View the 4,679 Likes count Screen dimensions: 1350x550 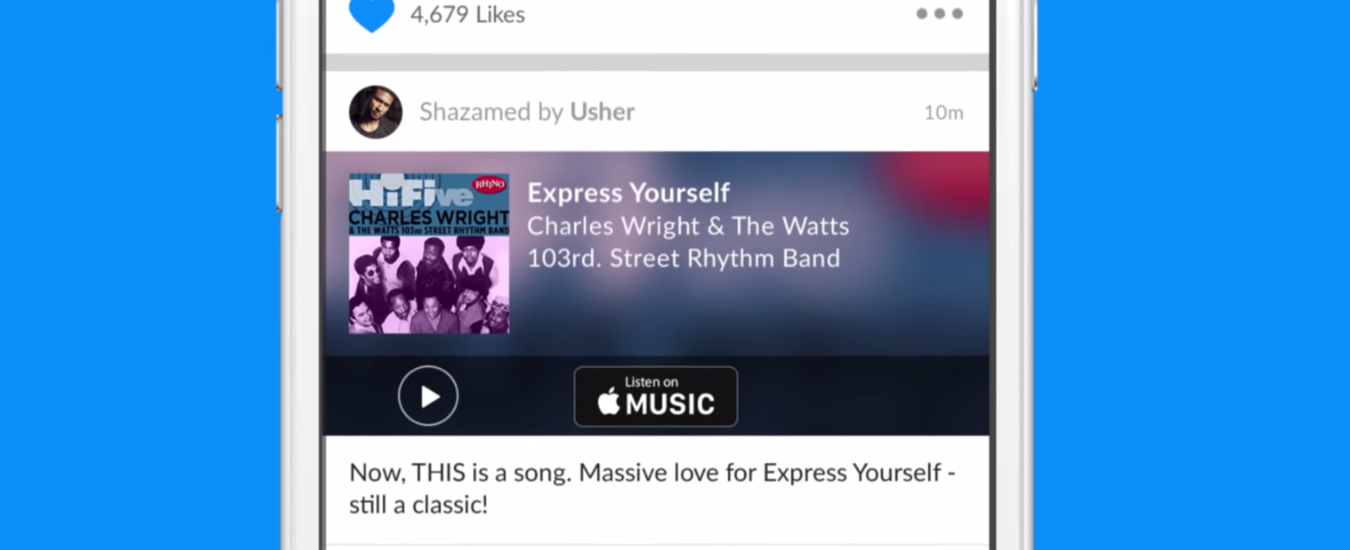click(x=467, y=14)
